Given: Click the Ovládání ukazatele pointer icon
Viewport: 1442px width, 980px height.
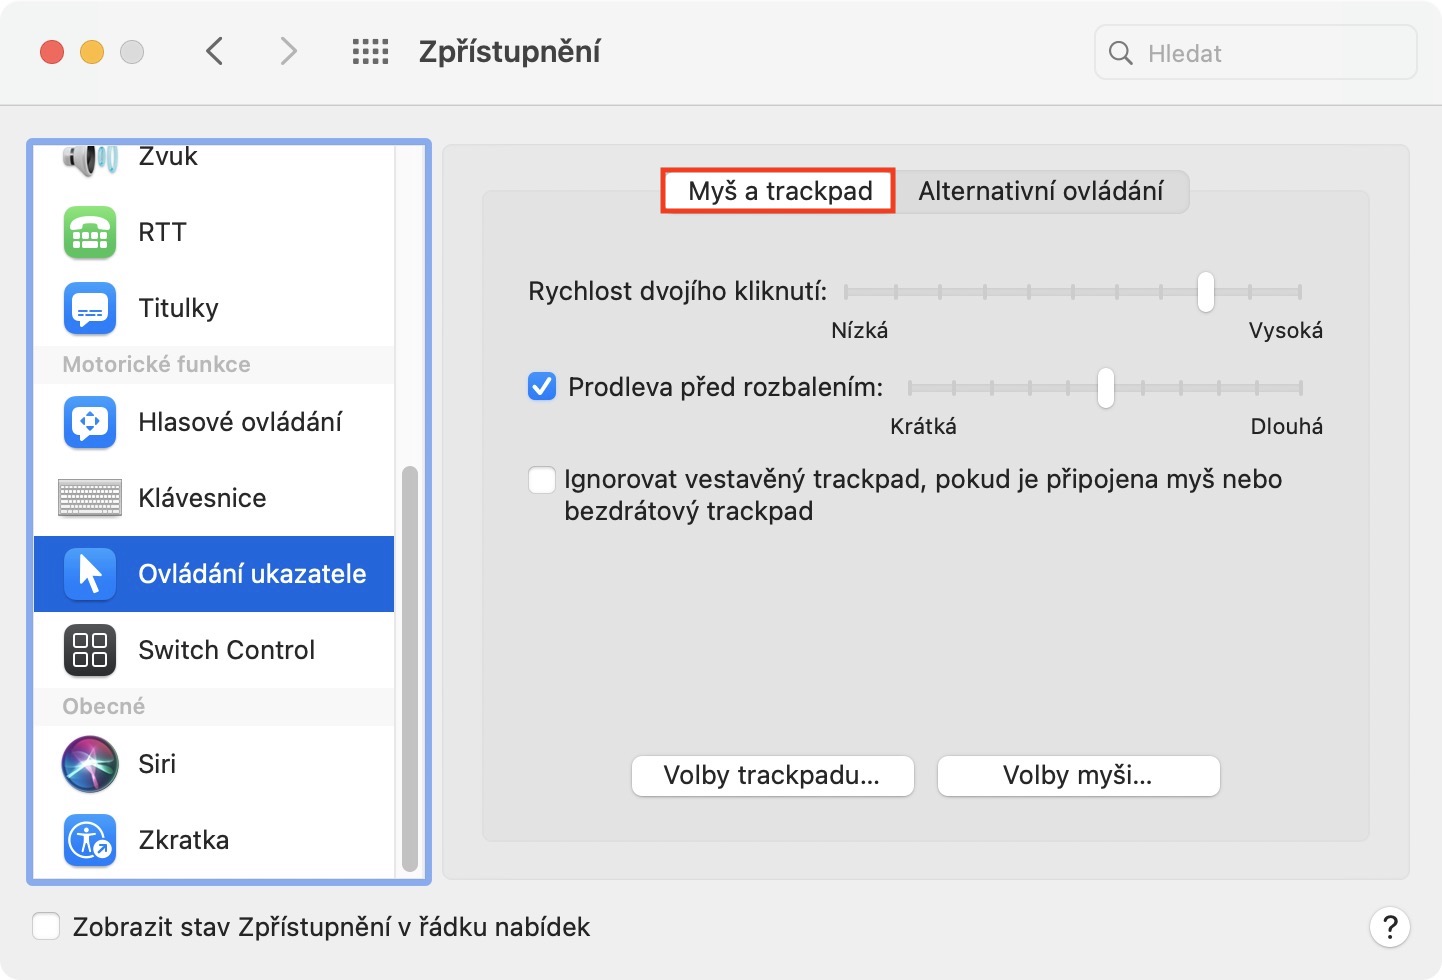Looking at the screenshot, I should point(90,574).
